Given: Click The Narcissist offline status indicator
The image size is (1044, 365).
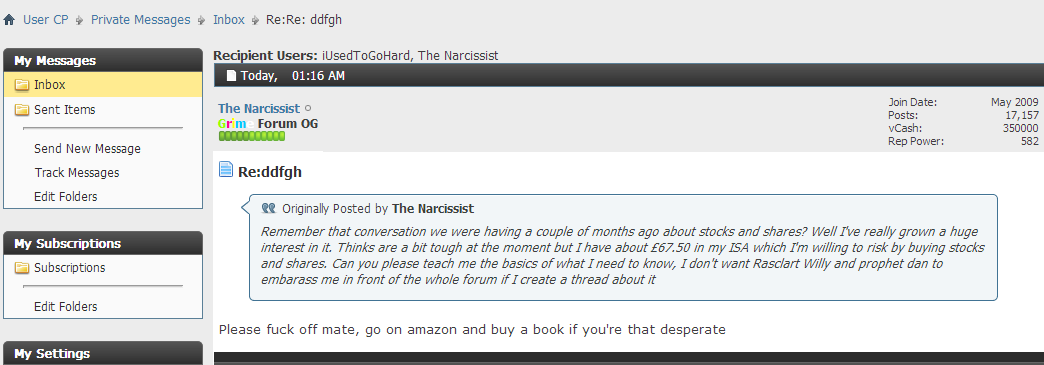Looking at the screenshot, I should pos(308,108).
